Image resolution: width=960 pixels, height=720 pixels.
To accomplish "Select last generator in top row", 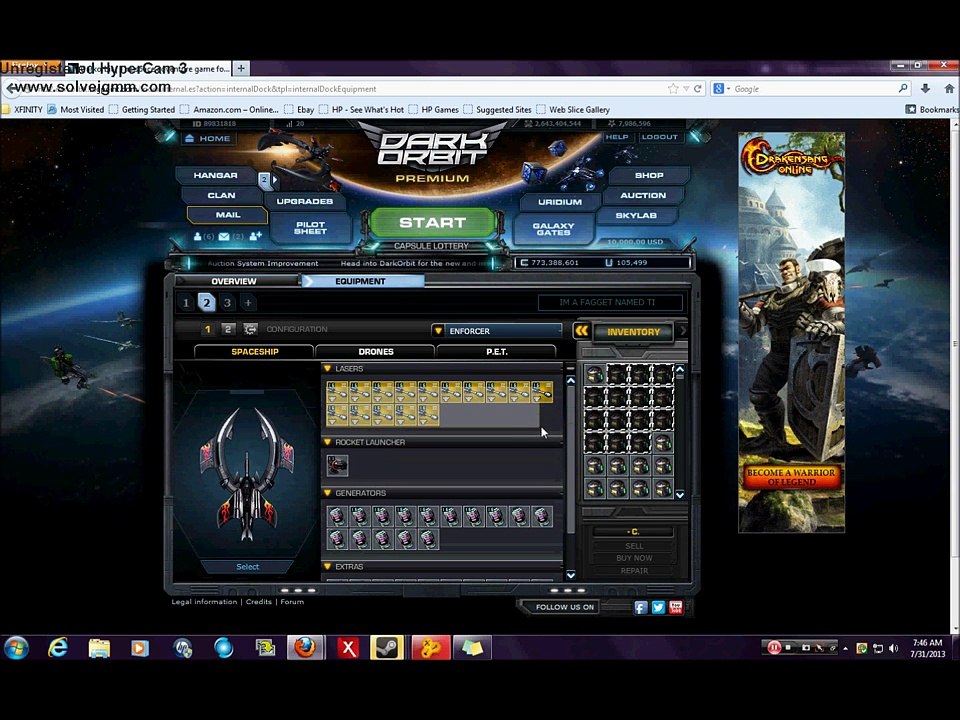I will pyautogui.click(x=542, y=516).
